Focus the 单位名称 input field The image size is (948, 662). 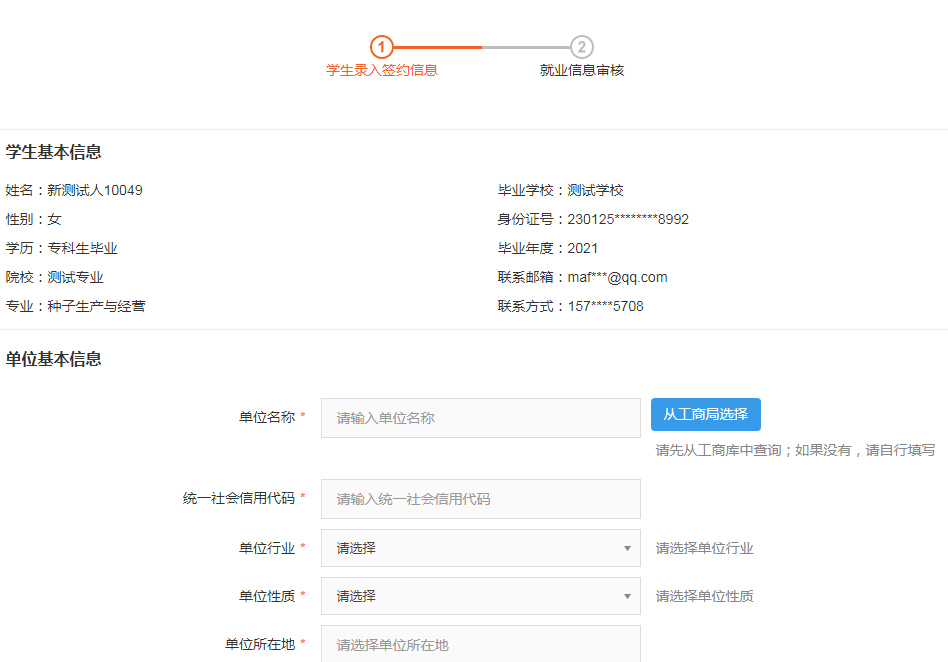pyautogui.click(x=480, y=418)
